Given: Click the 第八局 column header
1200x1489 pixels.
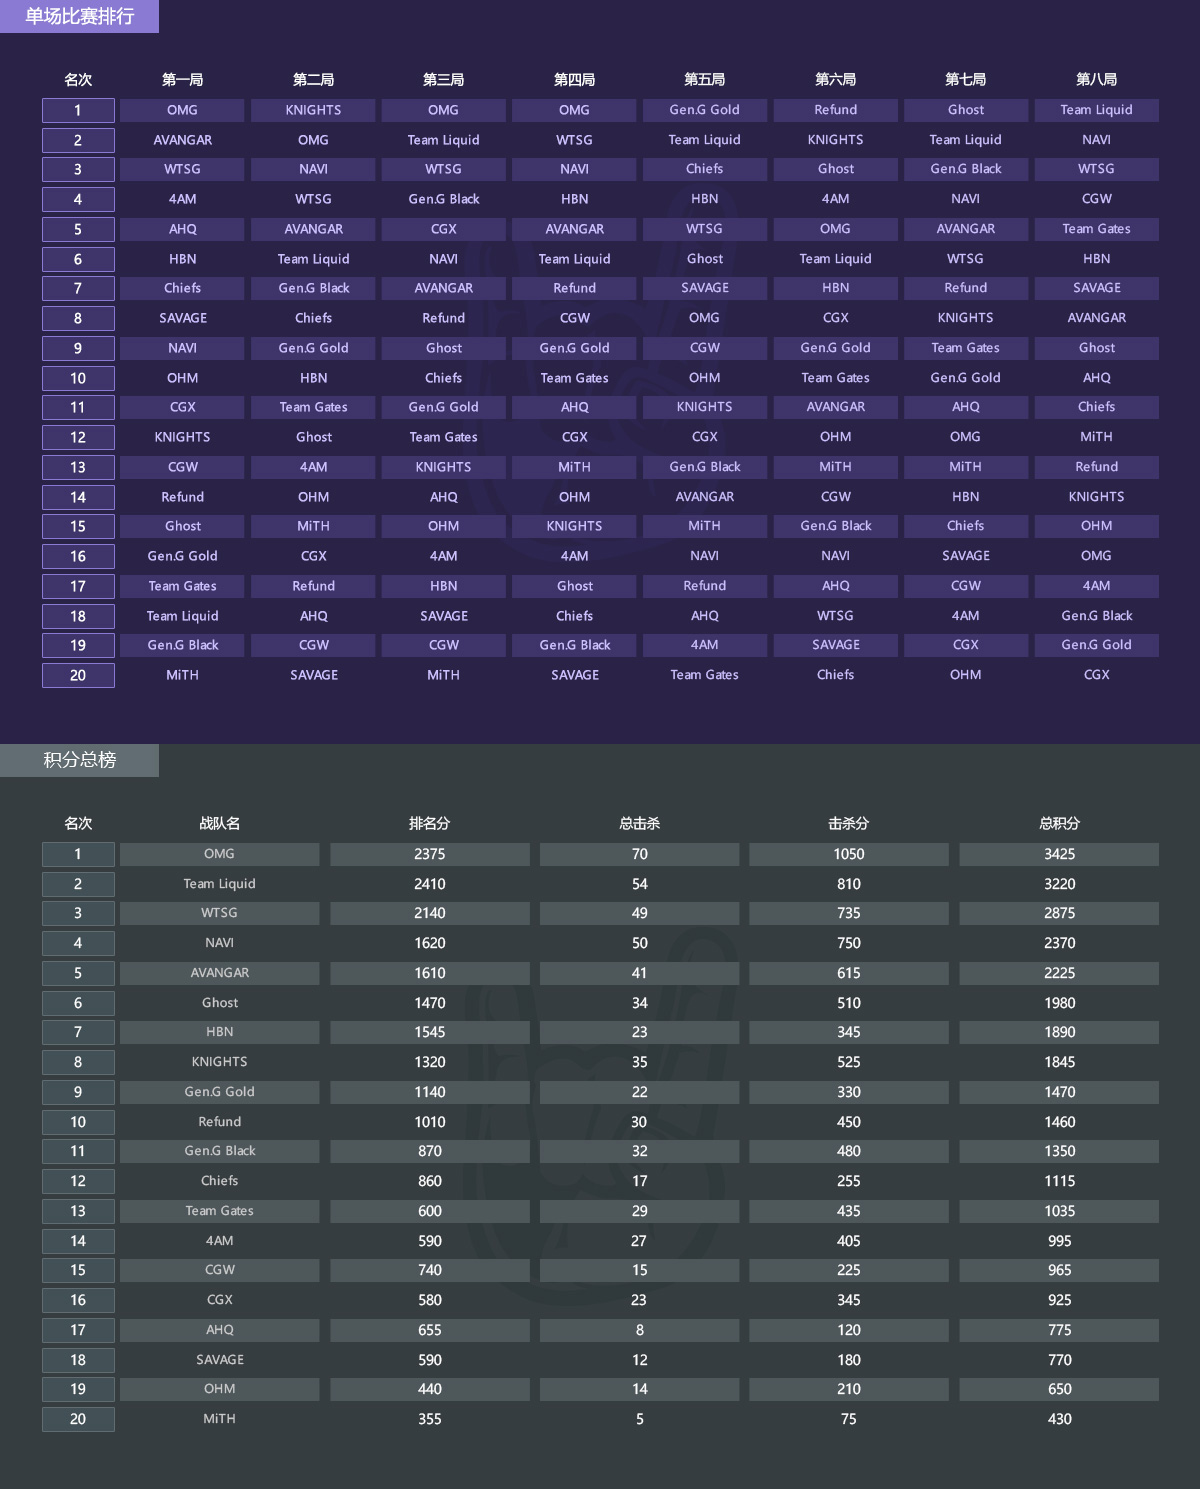Looking at the screenshot, I should 1096,80.
